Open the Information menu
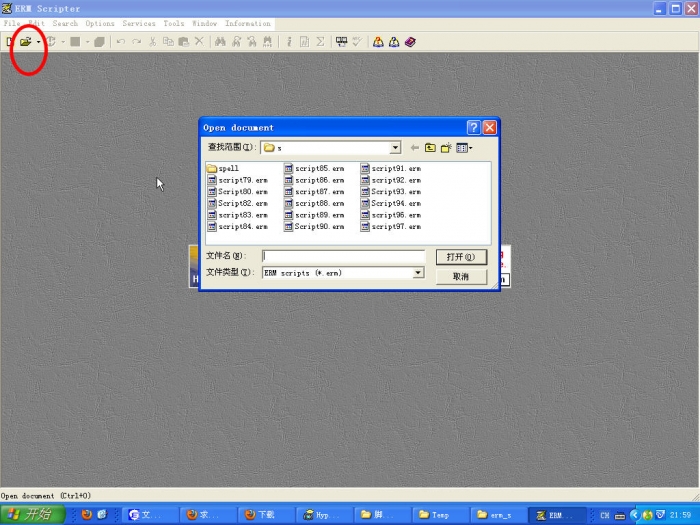The image size is (700, 525). click(x=248, y=23)
